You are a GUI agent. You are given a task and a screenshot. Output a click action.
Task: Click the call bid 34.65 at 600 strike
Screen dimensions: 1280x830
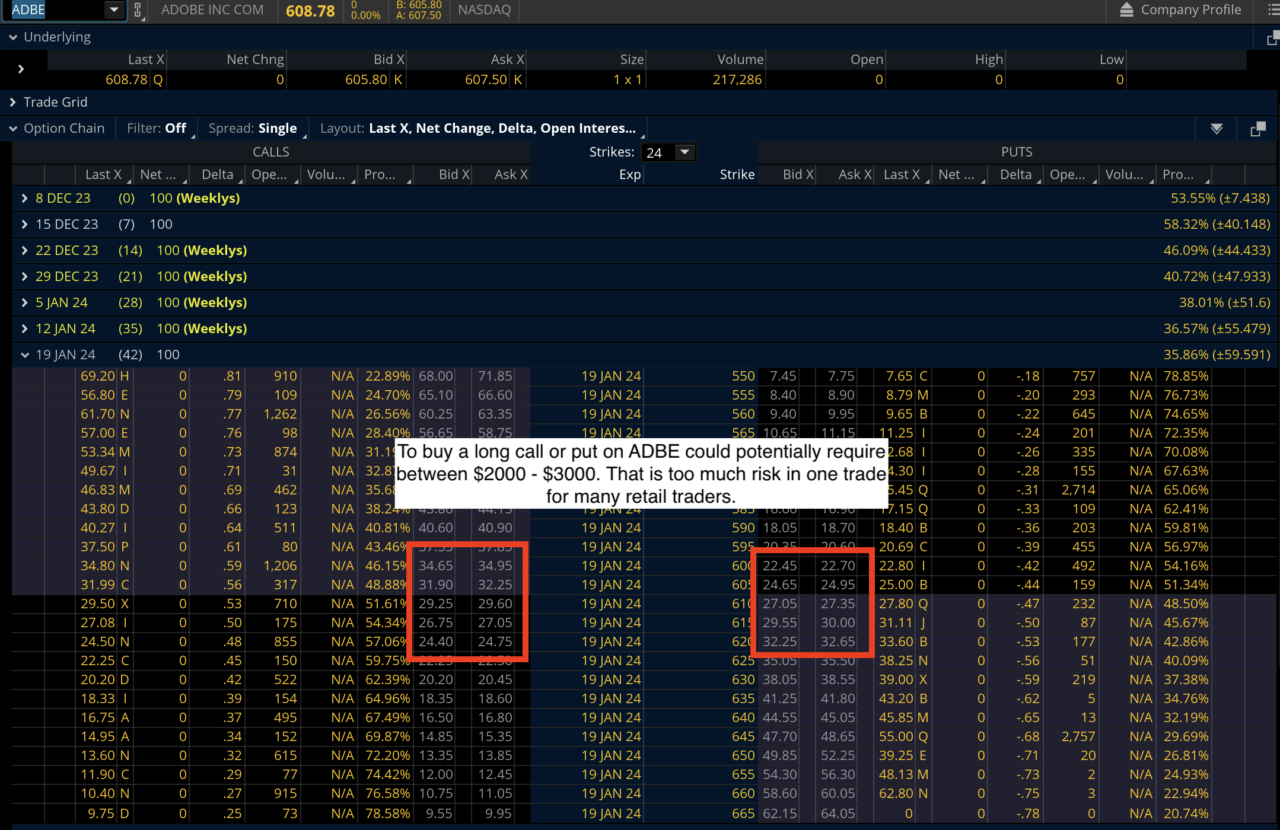tap(437, 566)
